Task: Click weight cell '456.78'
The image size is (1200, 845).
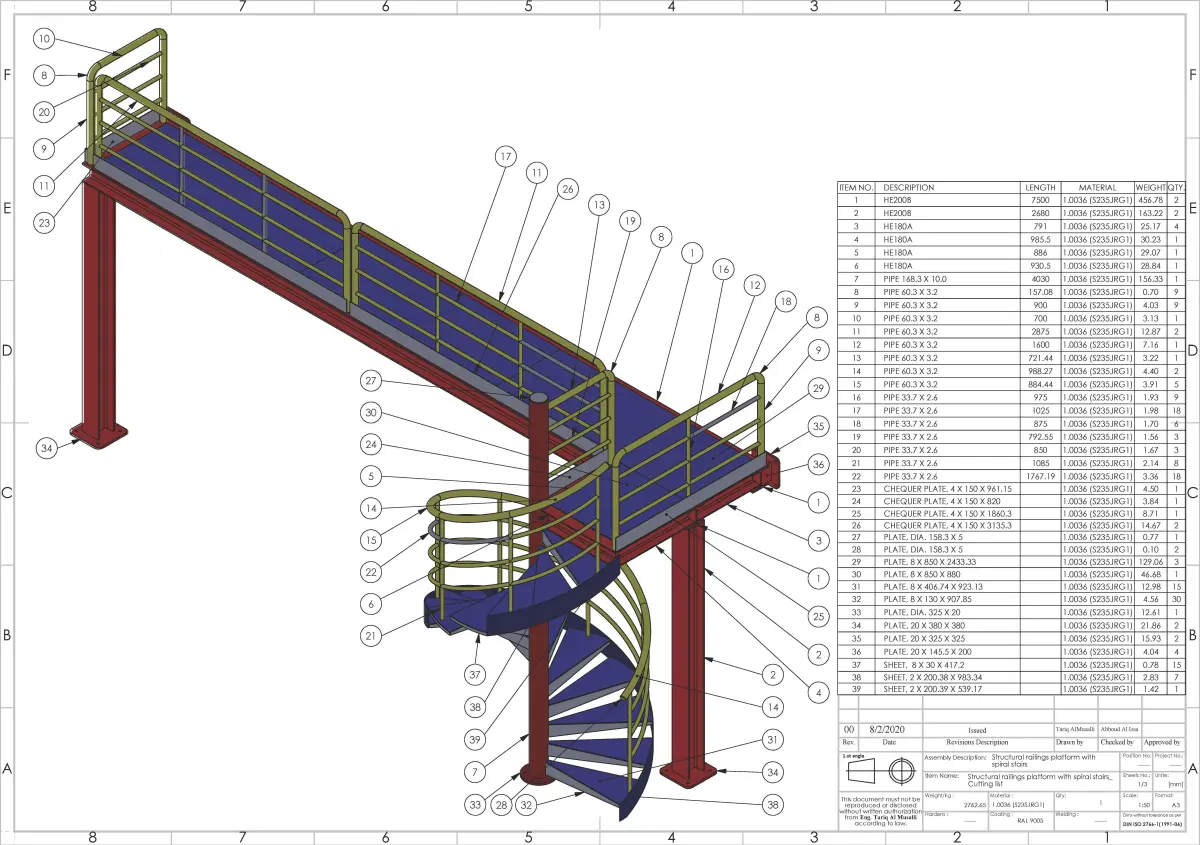Action: tap(1150, 200)
